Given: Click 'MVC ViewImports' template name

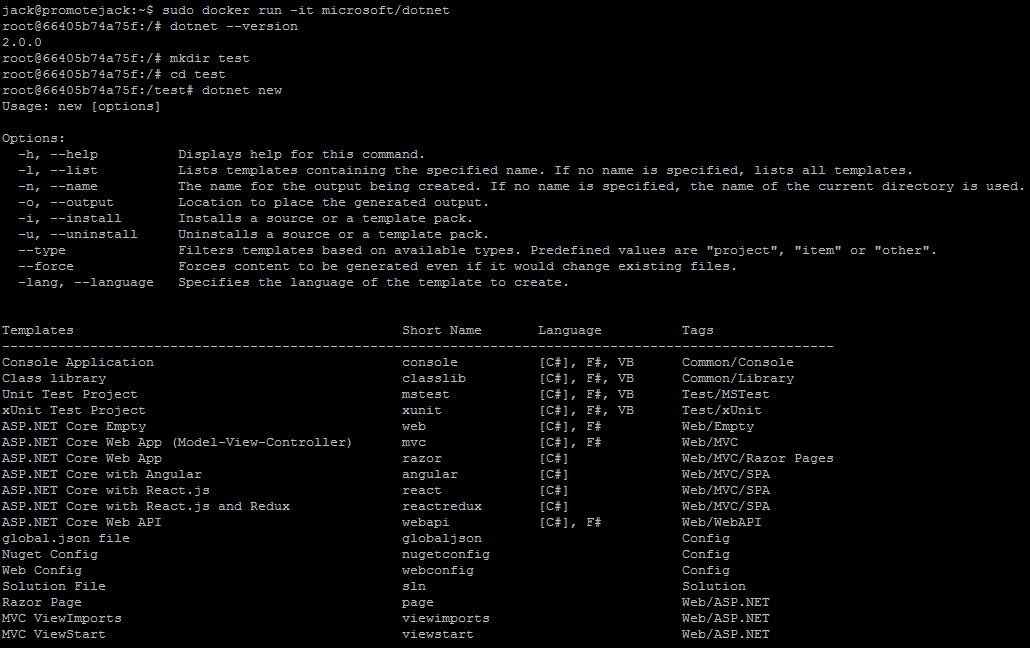Looking at the screenshot, I should [x=62, y=618].
